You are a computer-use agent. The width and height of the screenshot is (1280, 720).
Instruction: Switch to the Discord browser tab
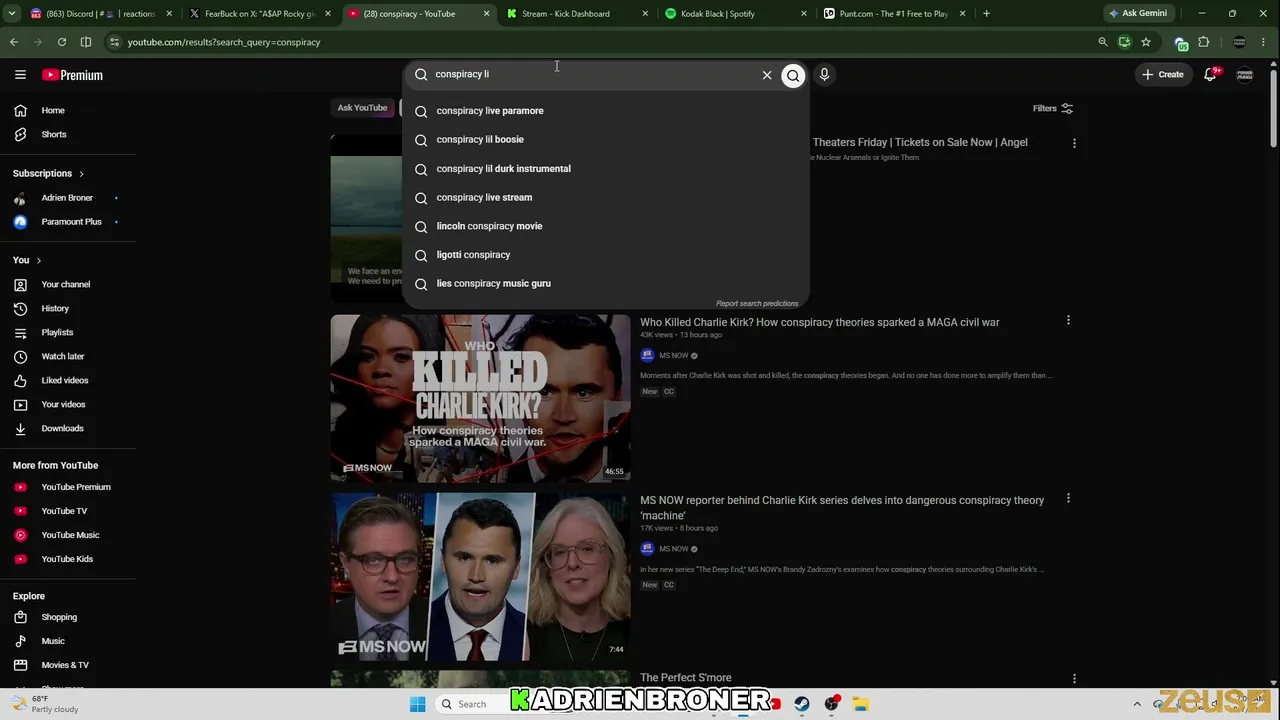pos(102,14)
